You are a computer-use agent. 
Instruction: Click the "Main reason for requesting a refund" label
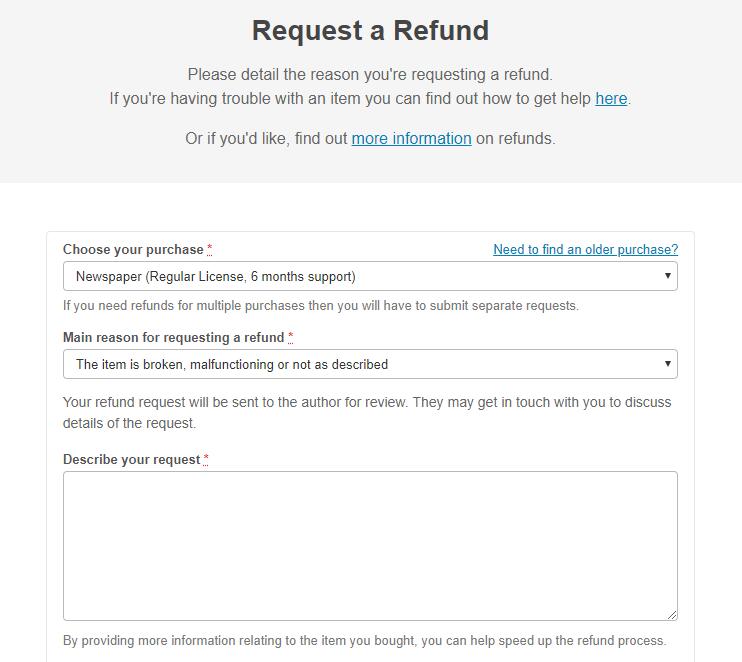coord(173,337)
